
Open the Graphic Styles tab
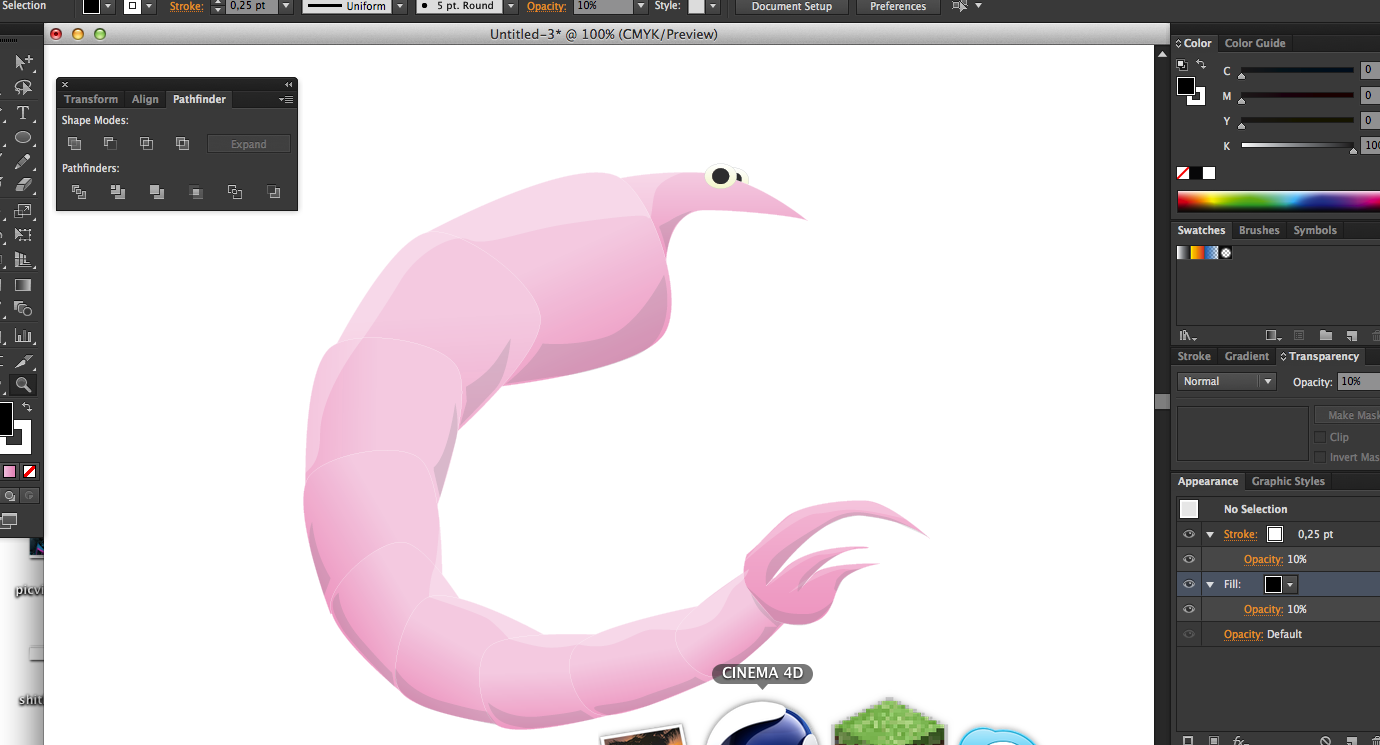click(1288, 481)
